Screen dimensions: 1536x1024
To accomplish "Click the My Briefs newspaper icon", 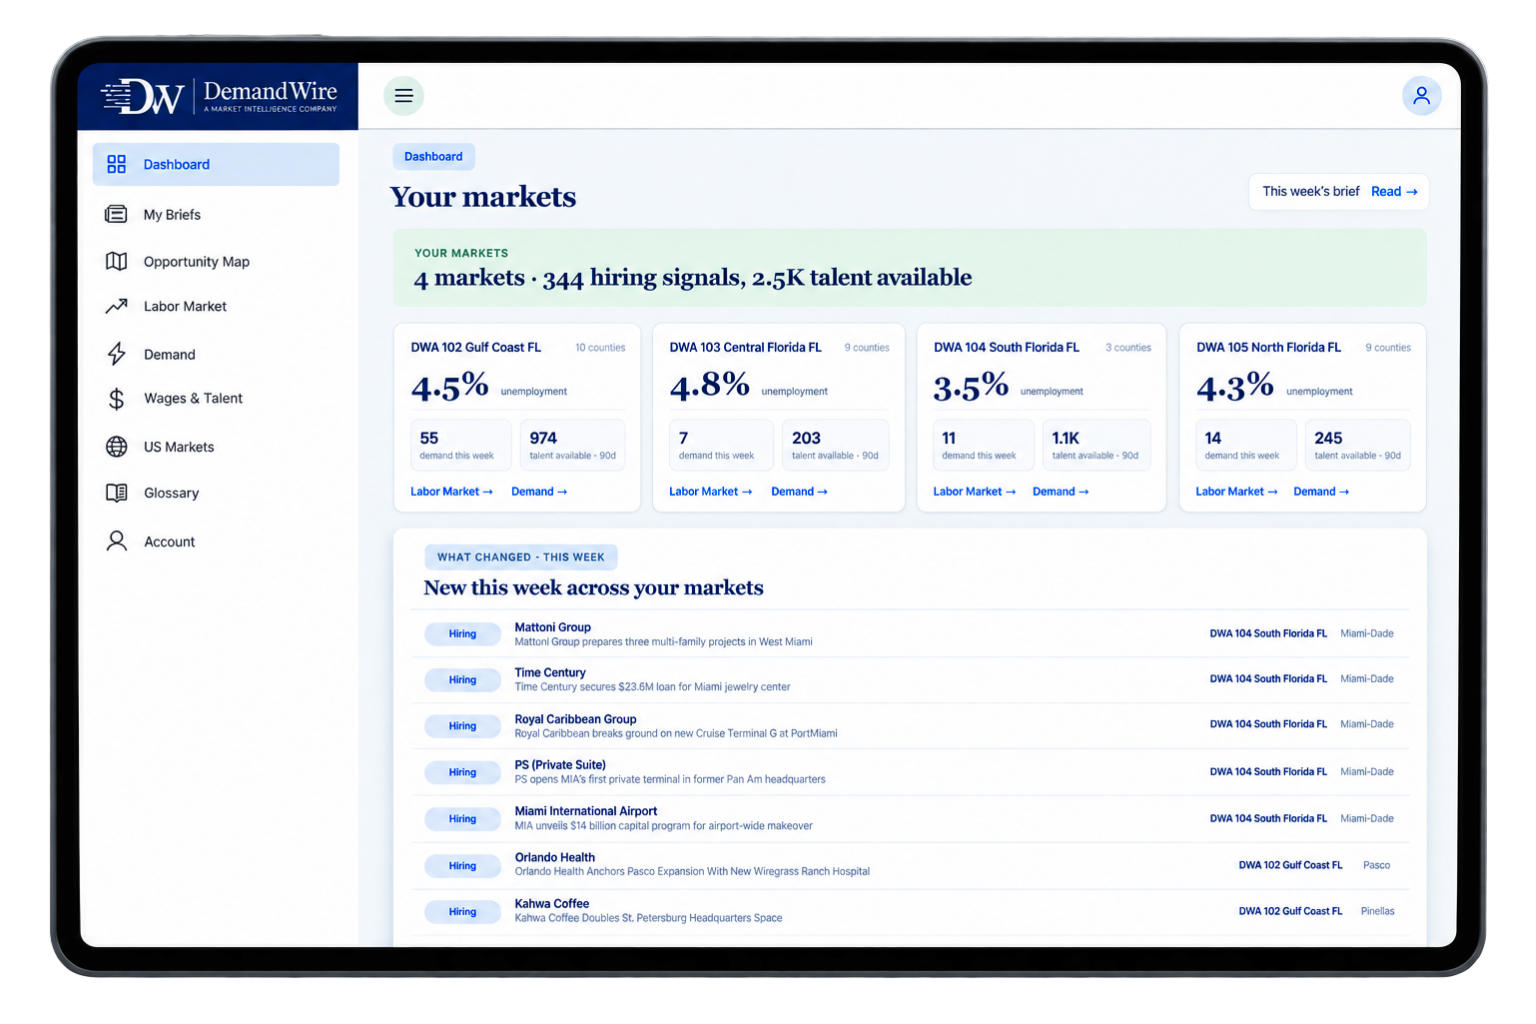I will [117, 214].
